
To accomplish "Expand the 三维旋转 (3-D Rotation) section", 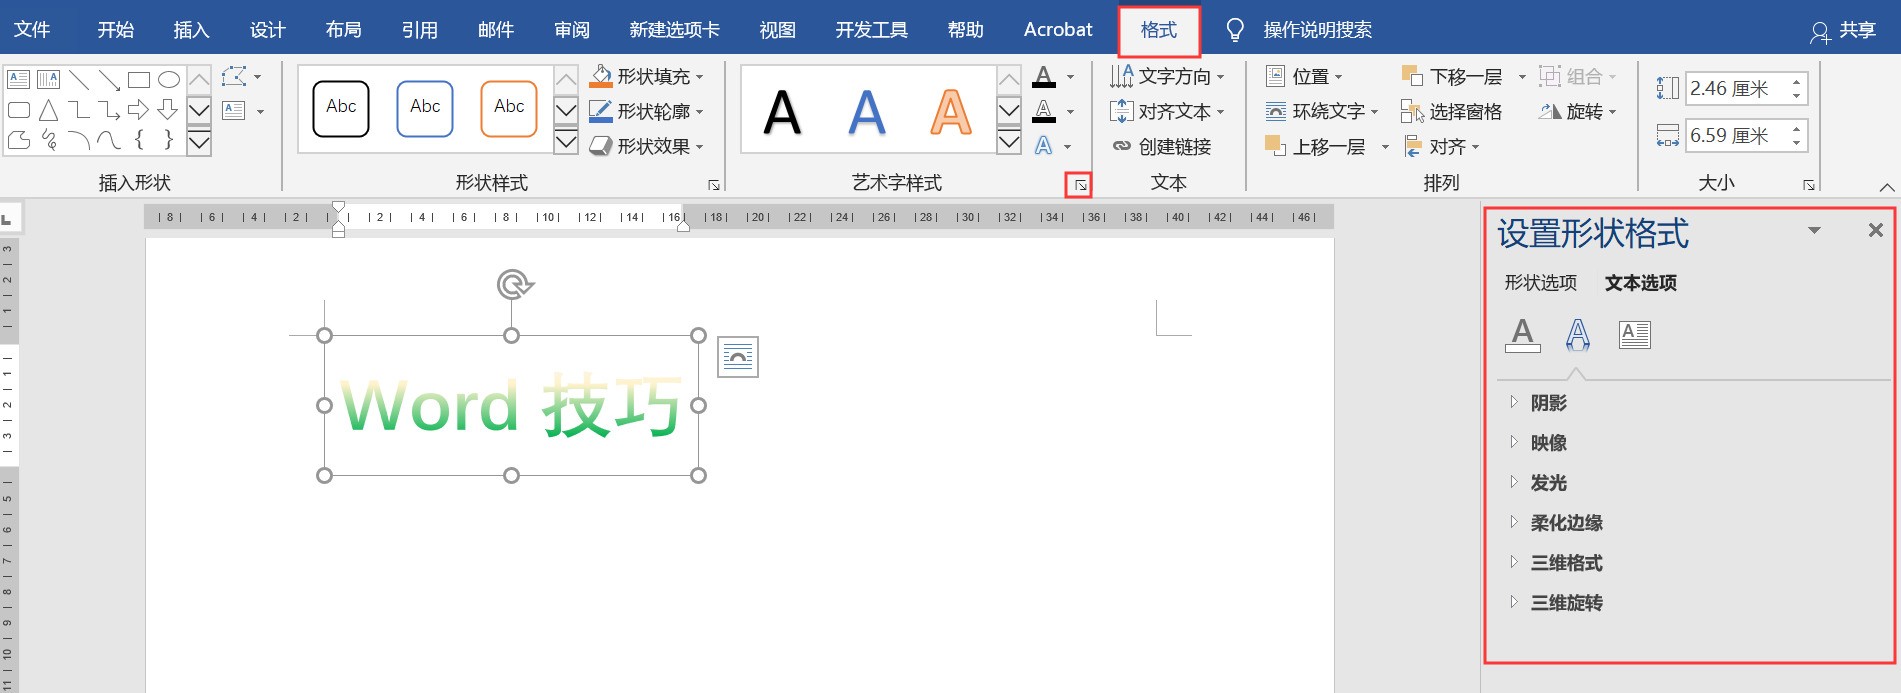I will 1566,603.
